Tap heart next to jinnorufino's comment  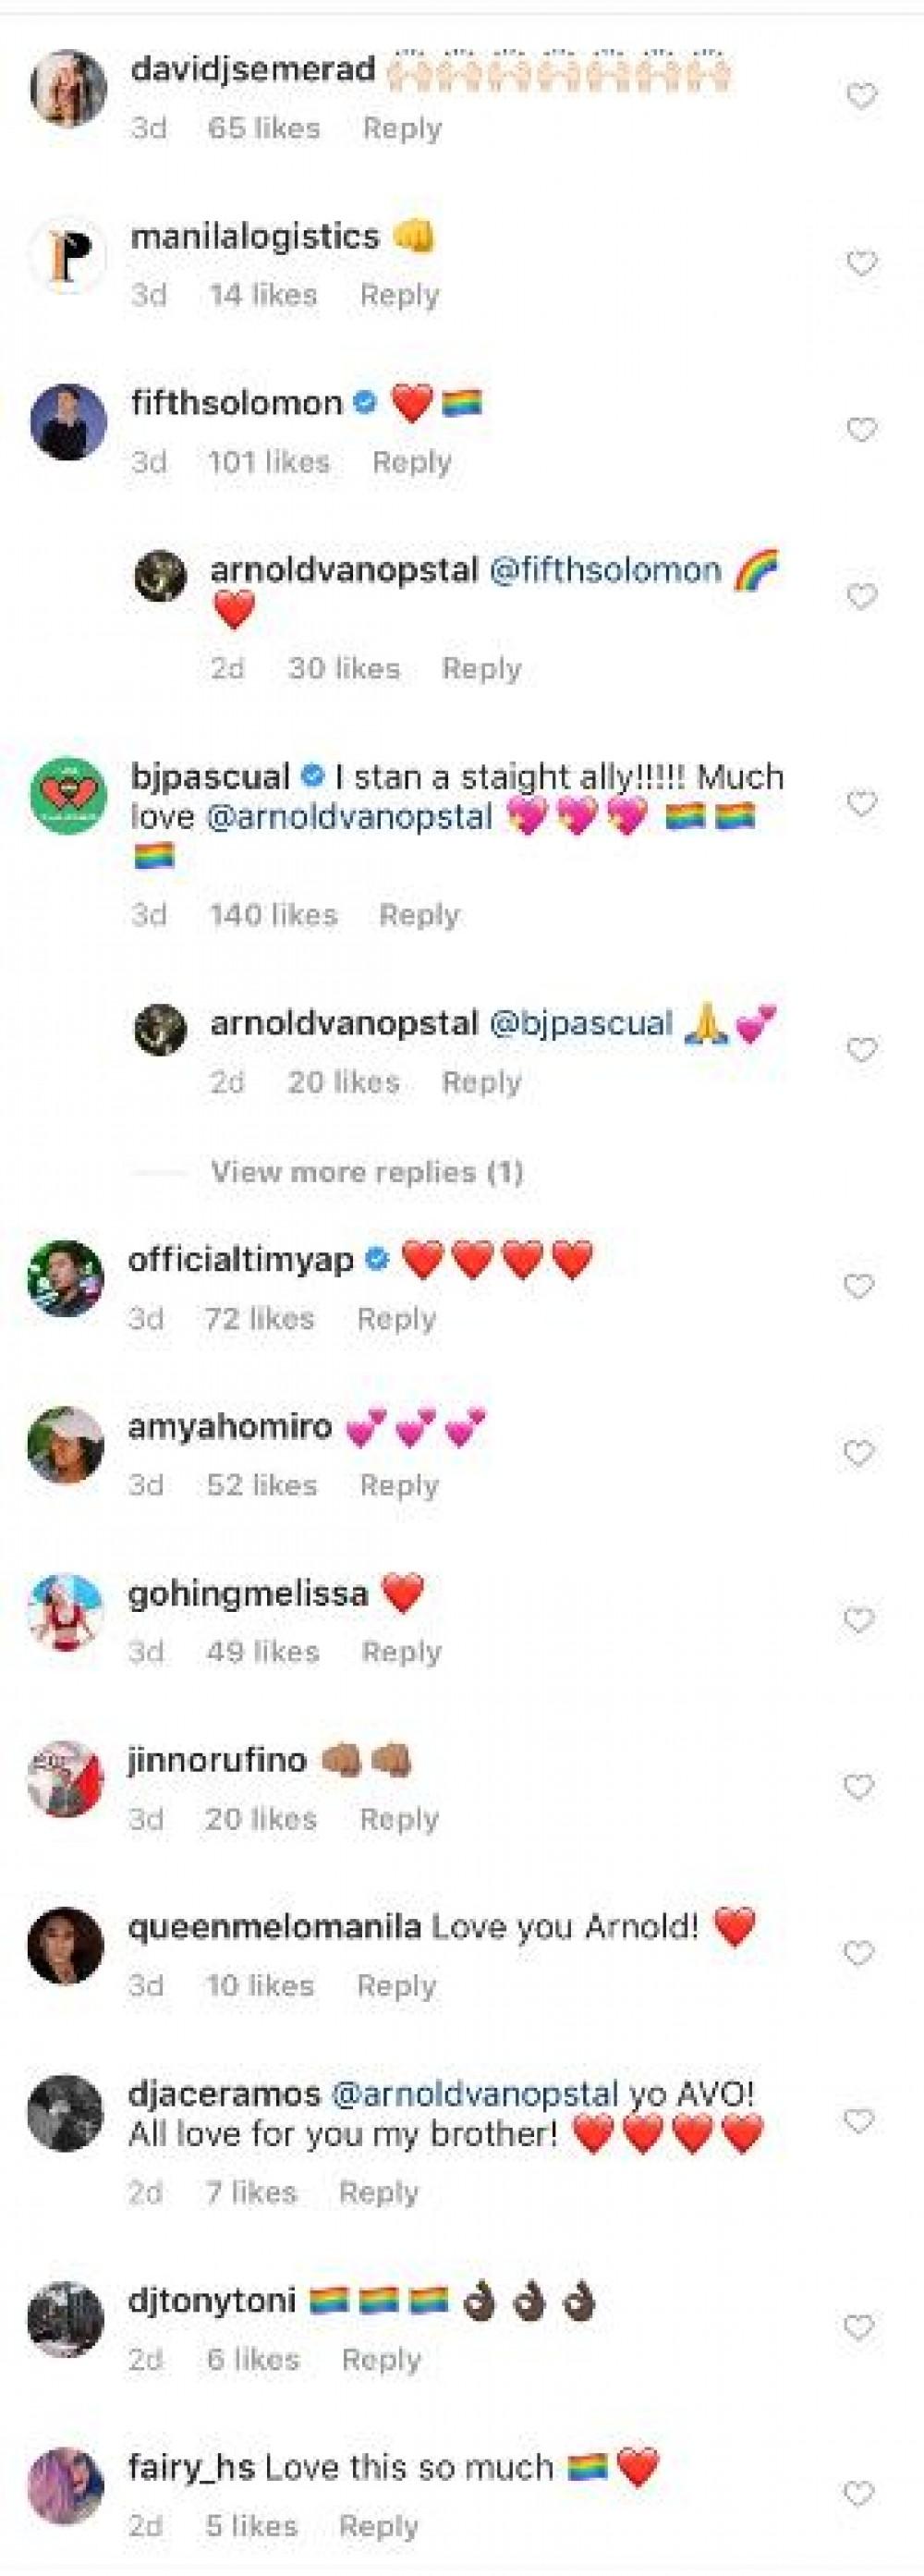859,1787
